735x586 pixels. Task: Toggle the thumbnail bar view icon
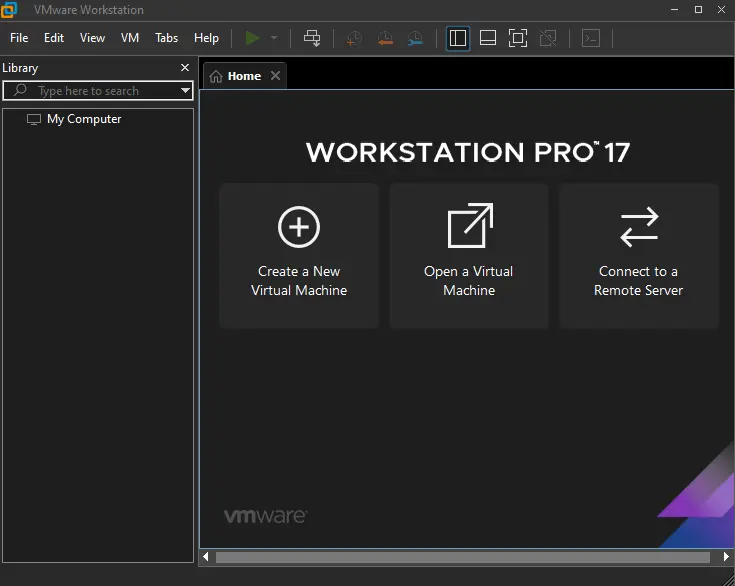[x=488, y=38]
